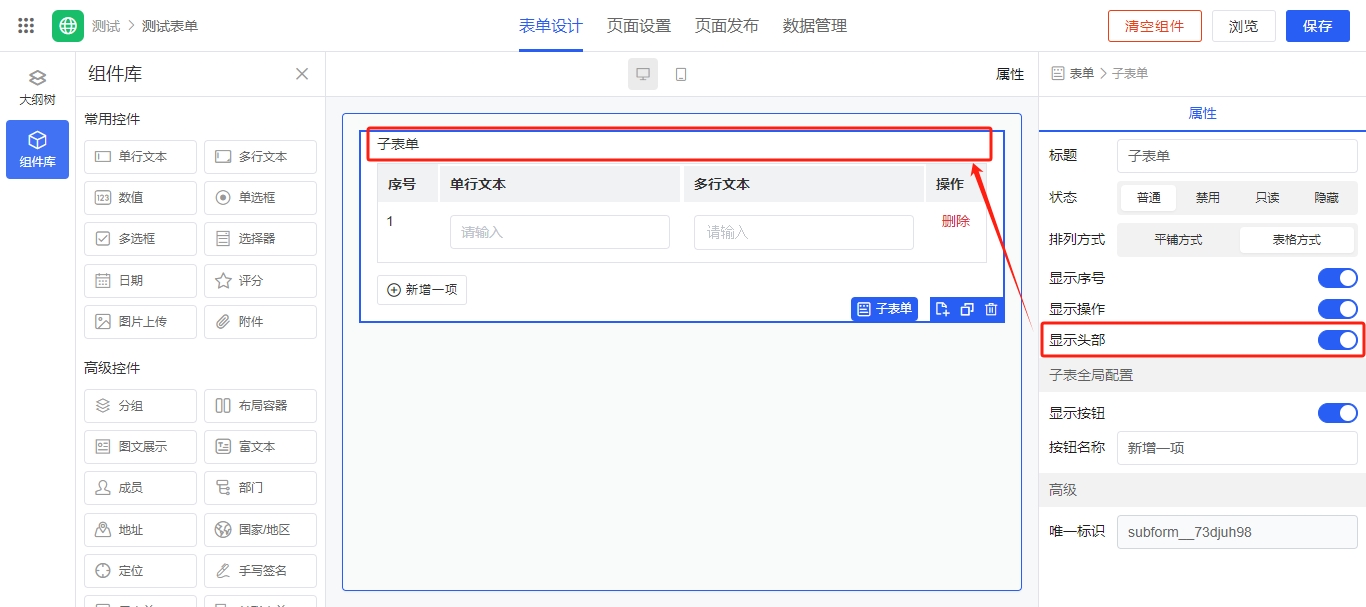The width and height of the screenshot is (1366, 607).
Task: Set status to read-only
Action: click(x=1267, y=198)
